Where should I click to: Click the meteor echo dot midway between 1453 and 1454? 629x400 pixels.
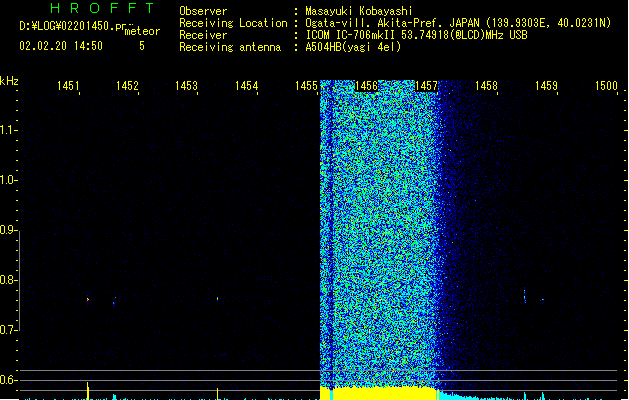pyautogui.click(x=217, y=298)
